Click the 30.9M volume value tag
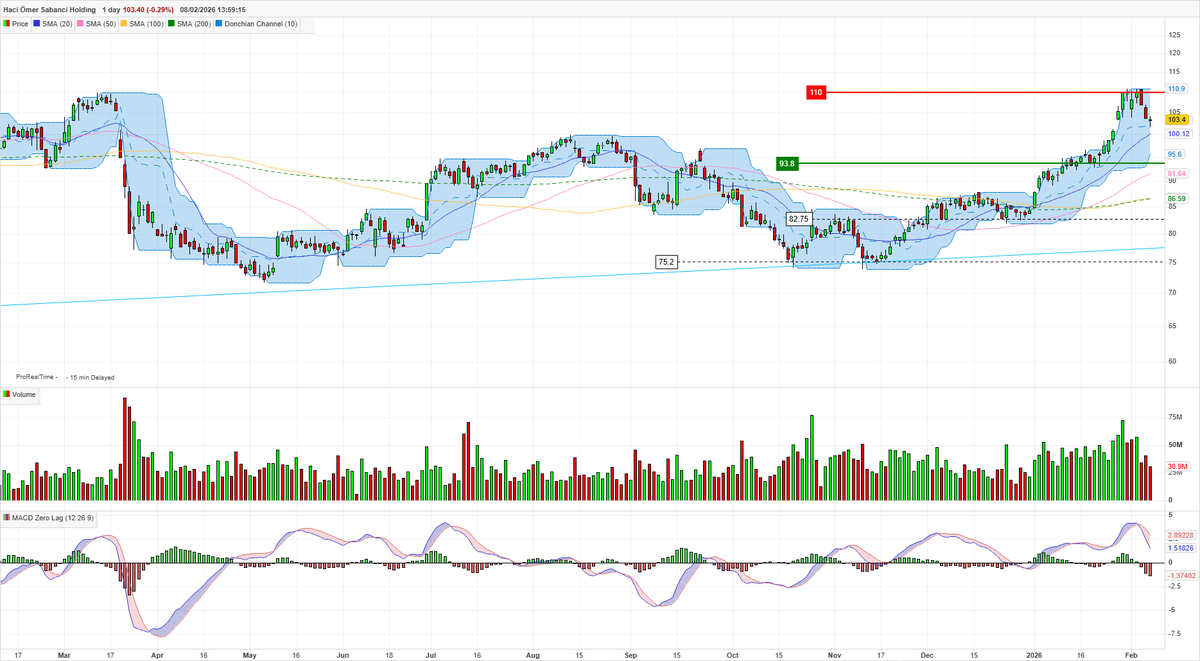 tap(1177, 467)
